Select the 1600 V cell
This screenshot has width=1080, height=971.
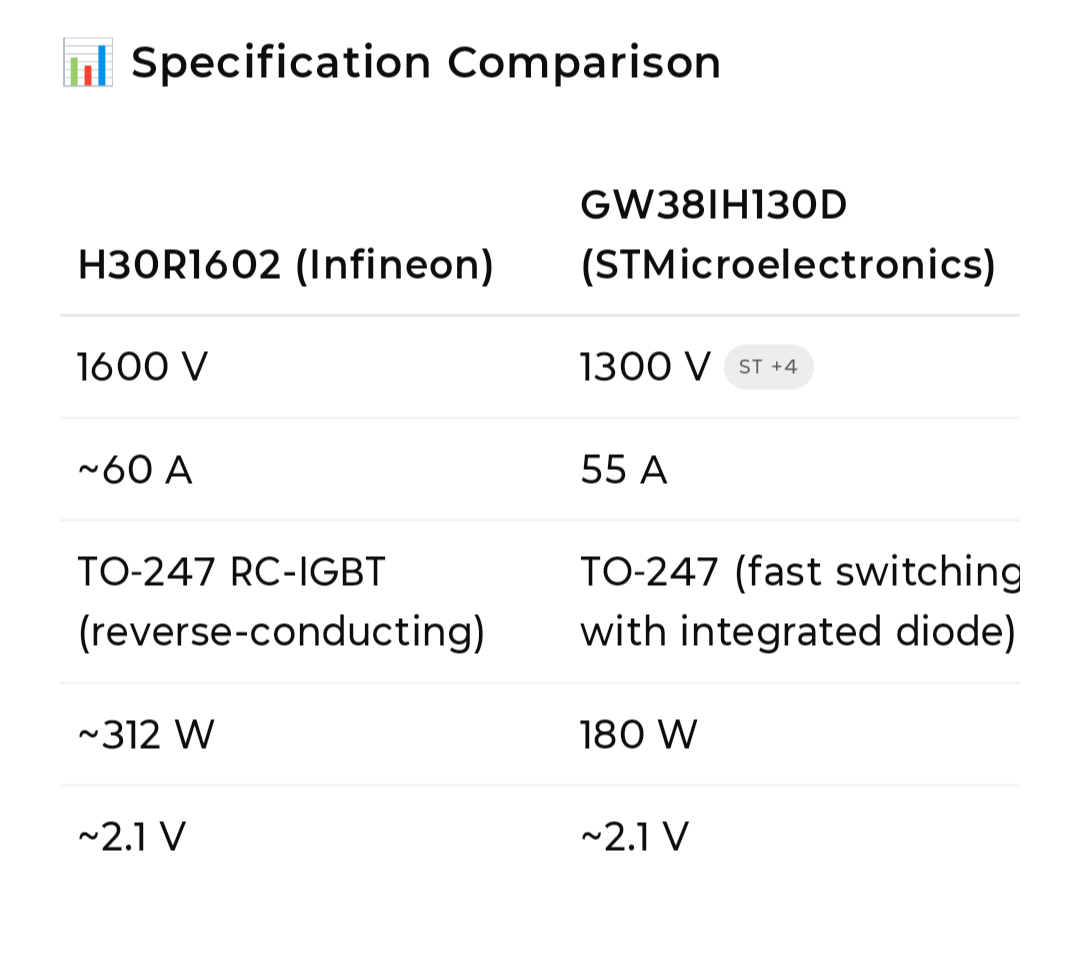142,366
